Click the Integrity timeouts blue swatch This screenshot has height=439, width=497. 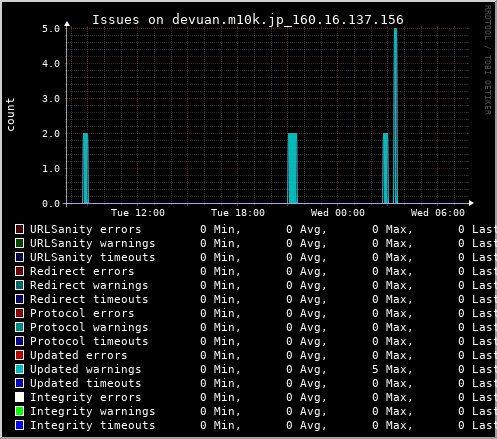click(x=19, y=425)
